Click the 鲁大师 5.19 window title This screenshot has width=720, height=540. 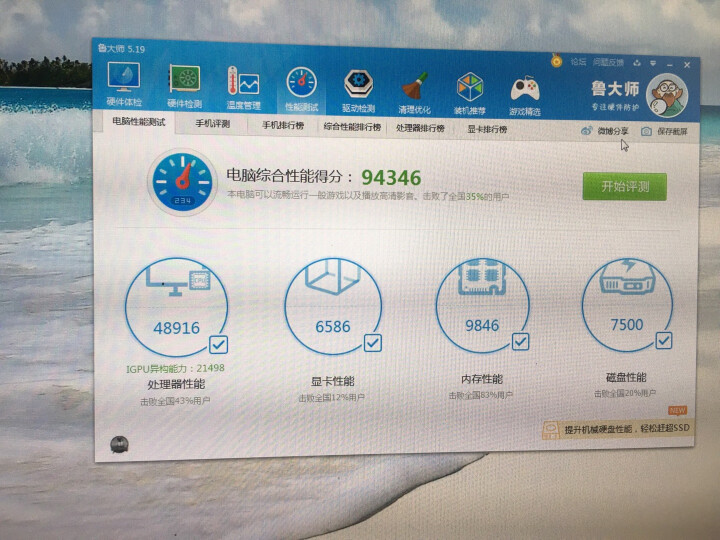tap(121, 48)
